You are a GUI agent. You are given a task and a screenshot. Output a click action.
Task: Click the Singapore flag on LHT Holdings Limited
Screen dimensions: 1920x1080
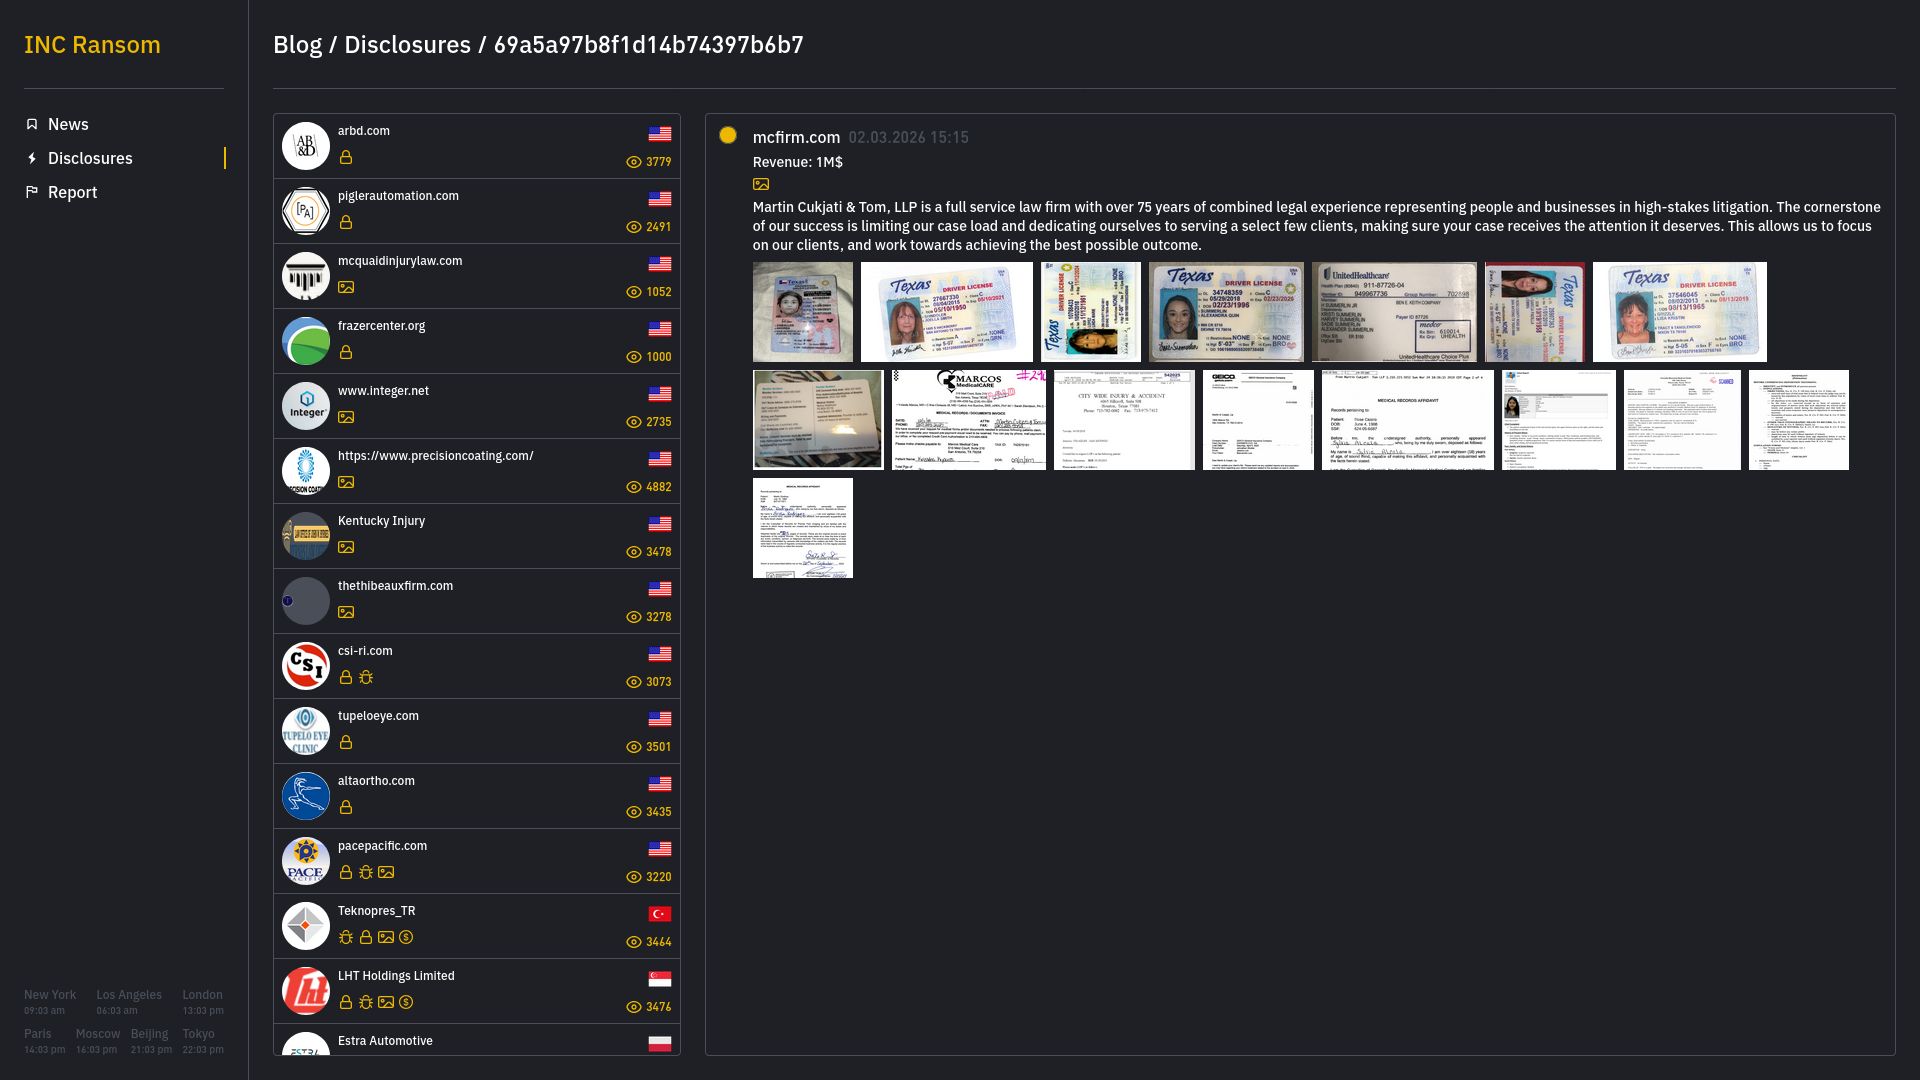660,978
